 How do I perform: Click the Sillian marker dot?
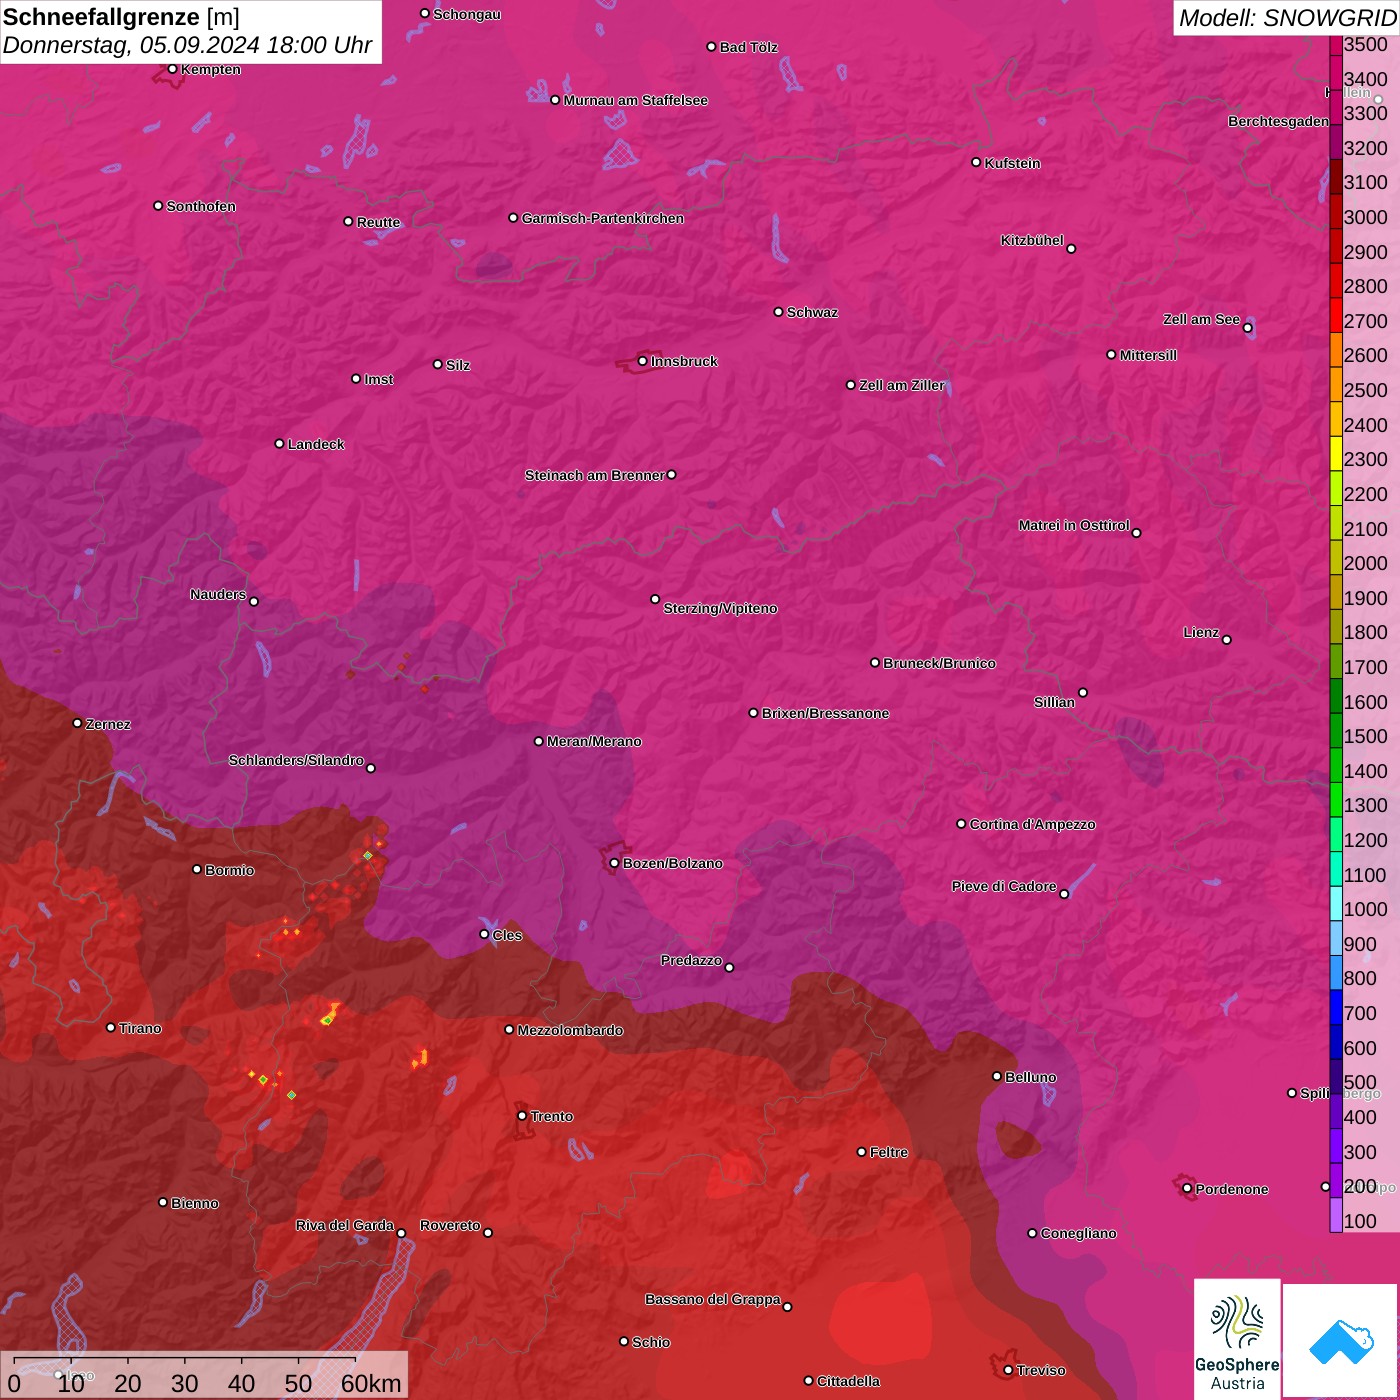(1083, 692)
